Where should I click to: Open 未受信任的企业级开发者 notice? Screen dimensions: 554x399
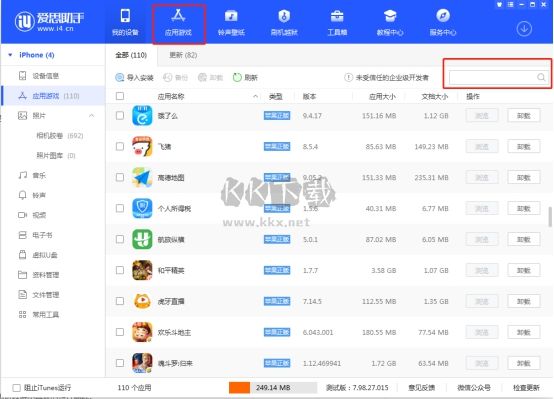click(387, 77)
